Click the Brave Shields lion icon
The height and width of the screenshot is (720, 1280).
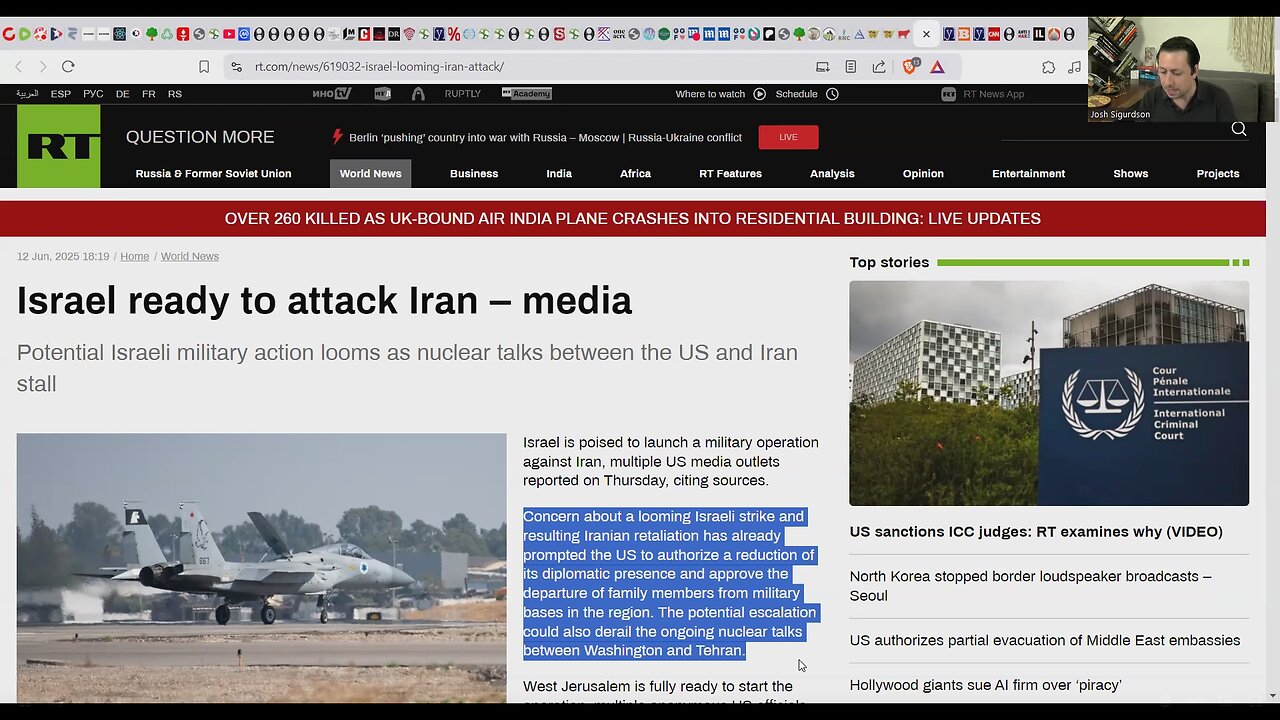tap(910, 67)
